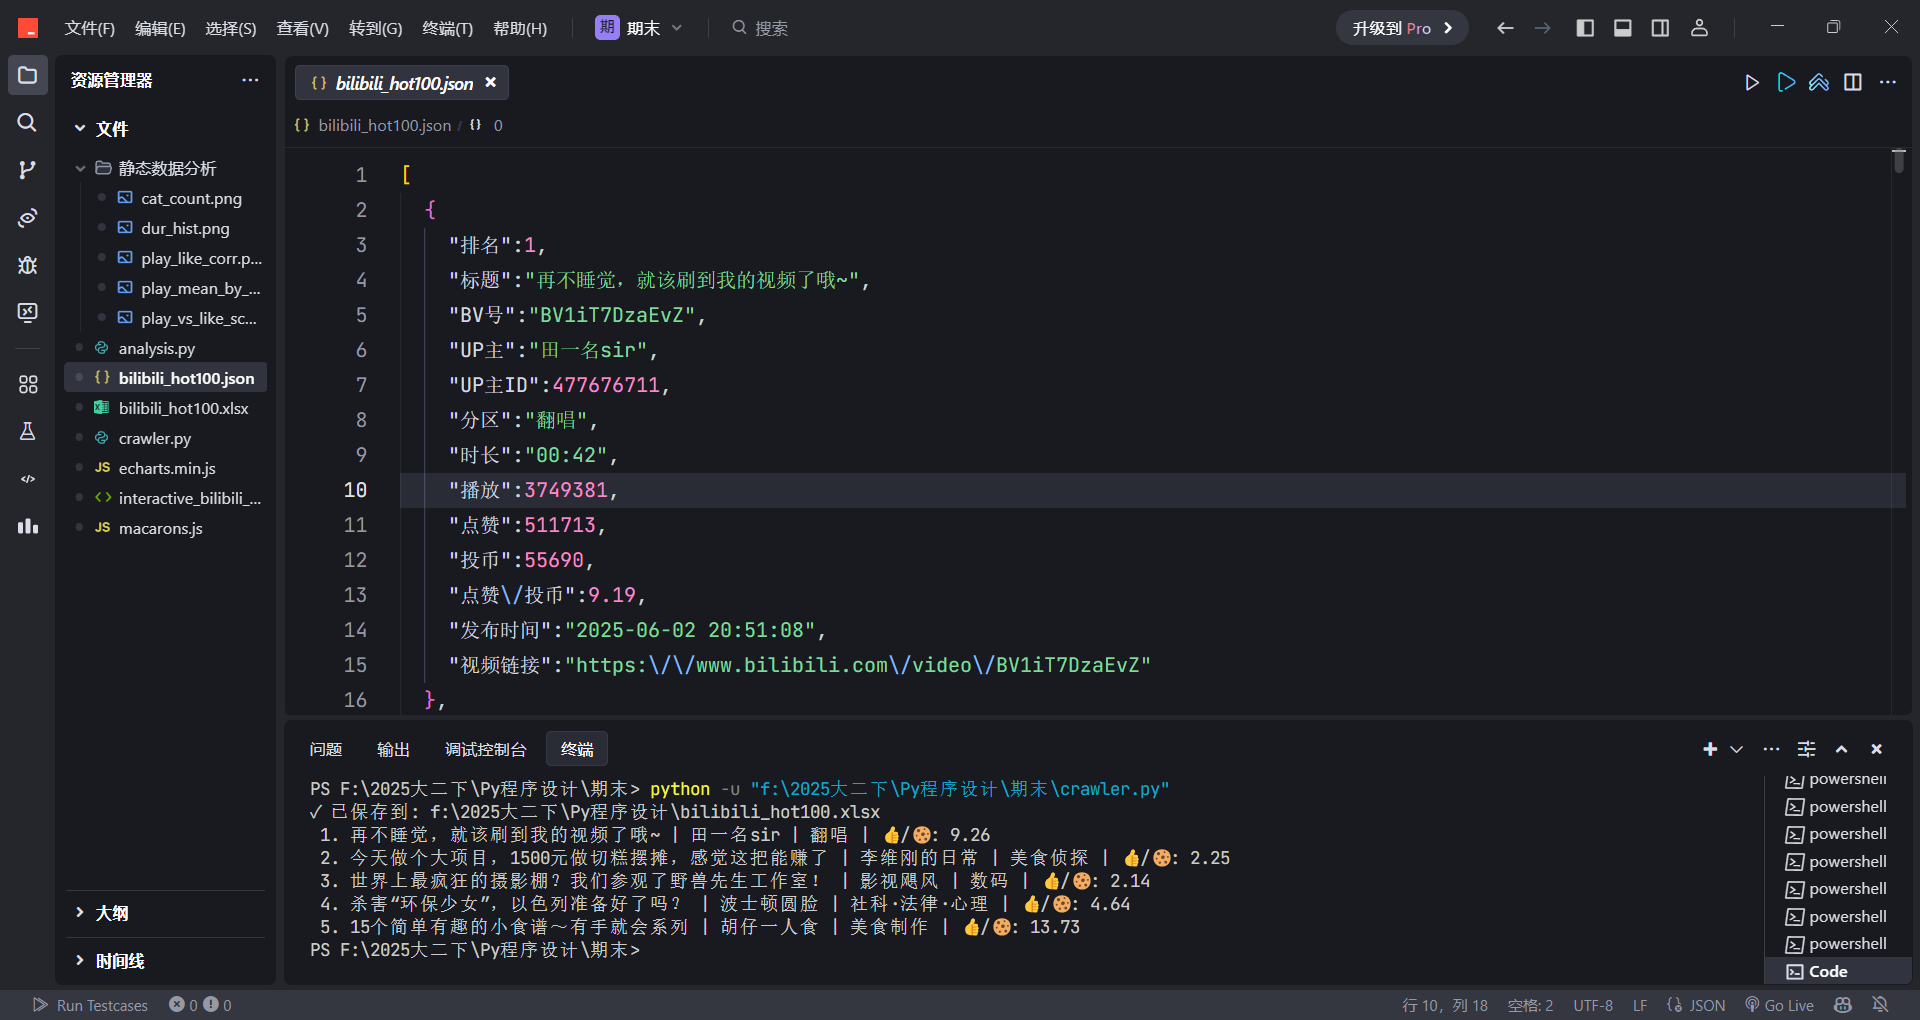Add a new terminal with plus
1920x1020 pixels.
click(x=1710, y=749)
